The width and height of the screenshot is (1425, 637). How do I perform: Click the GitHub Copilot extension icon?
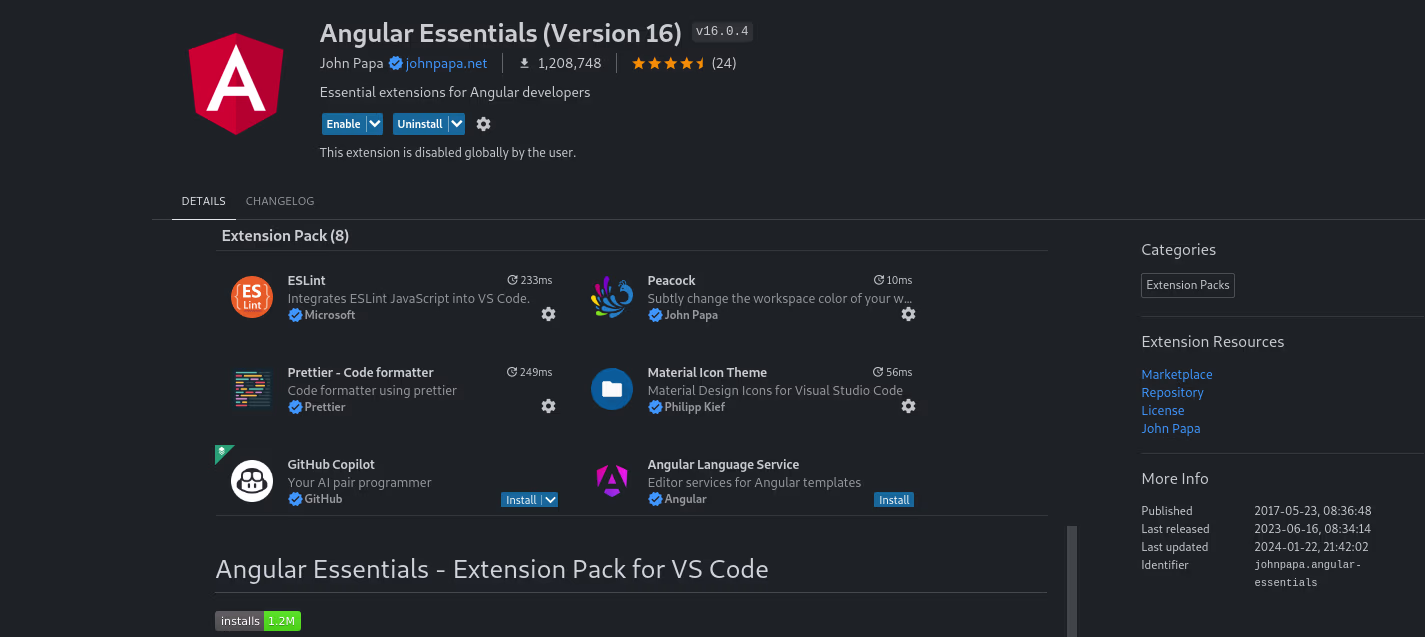(252, 482)
